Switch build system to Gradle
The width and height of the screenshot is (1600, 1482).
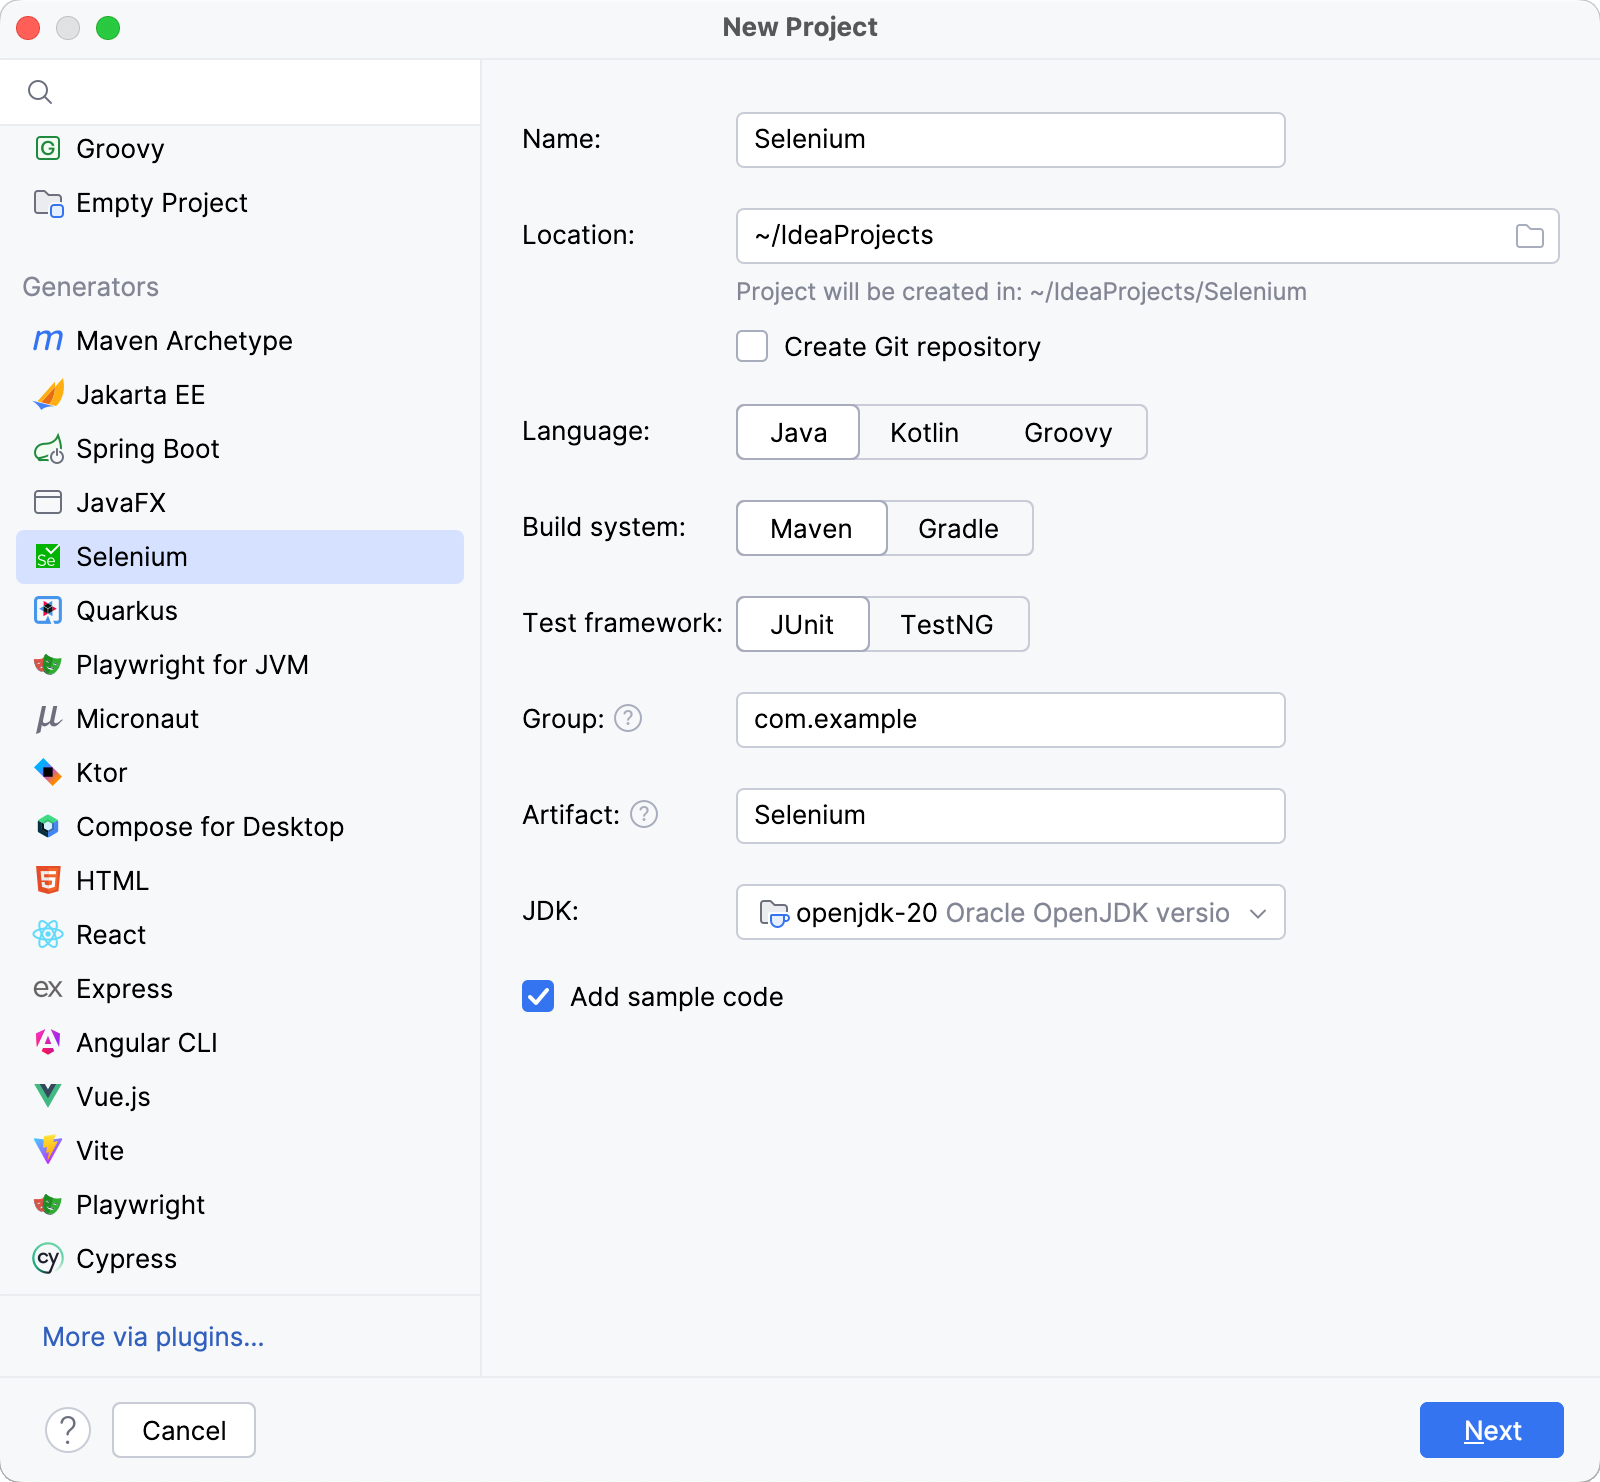click(957, 528)
